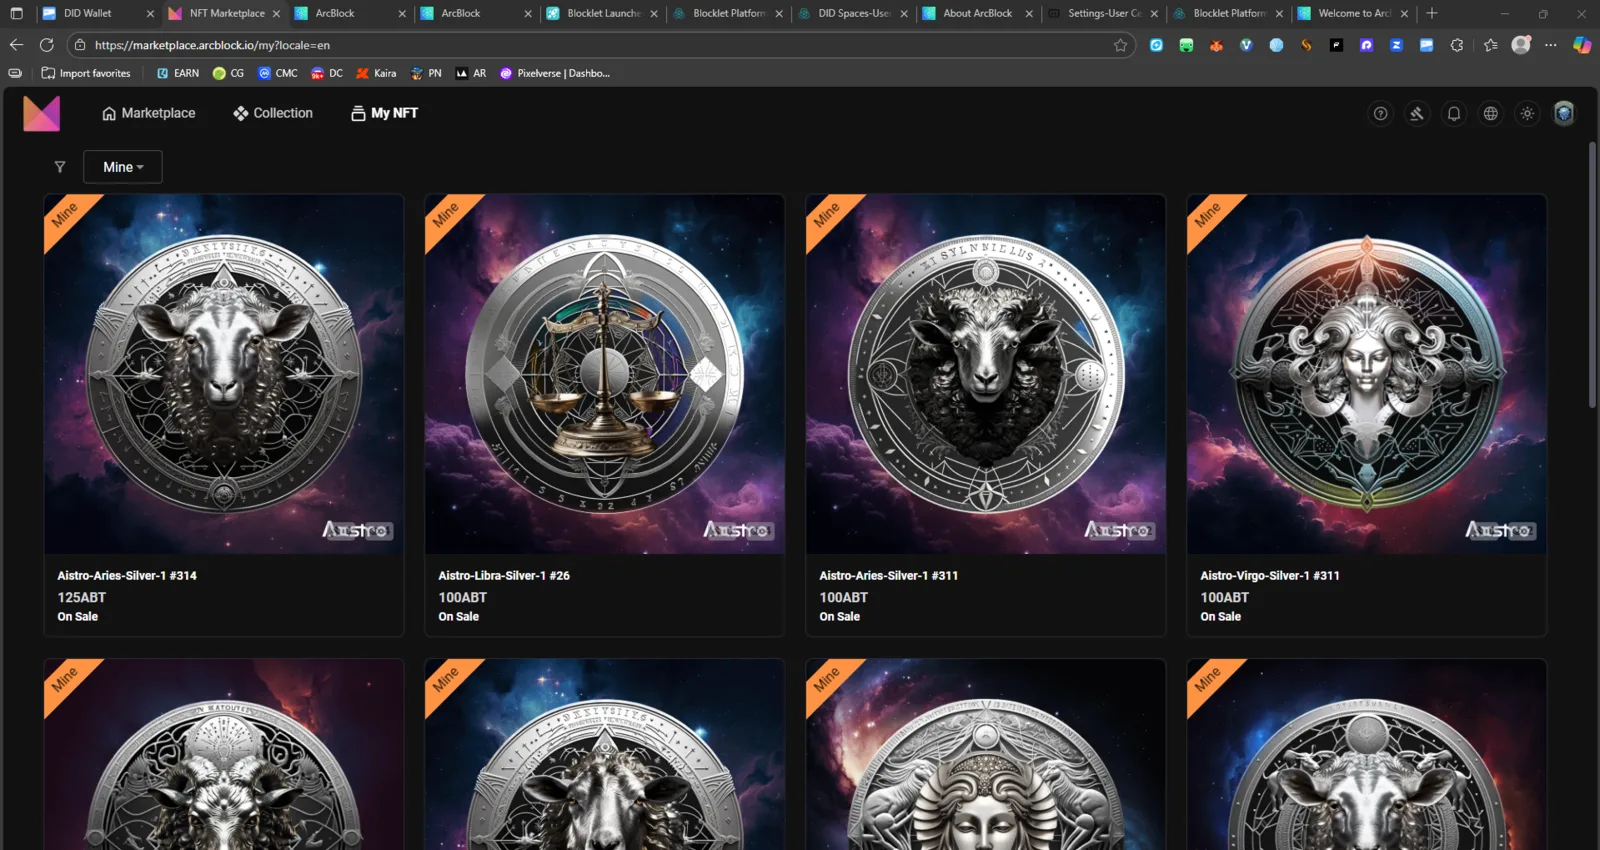Open the browser favorites hub icon

(x=1491, y=45)
